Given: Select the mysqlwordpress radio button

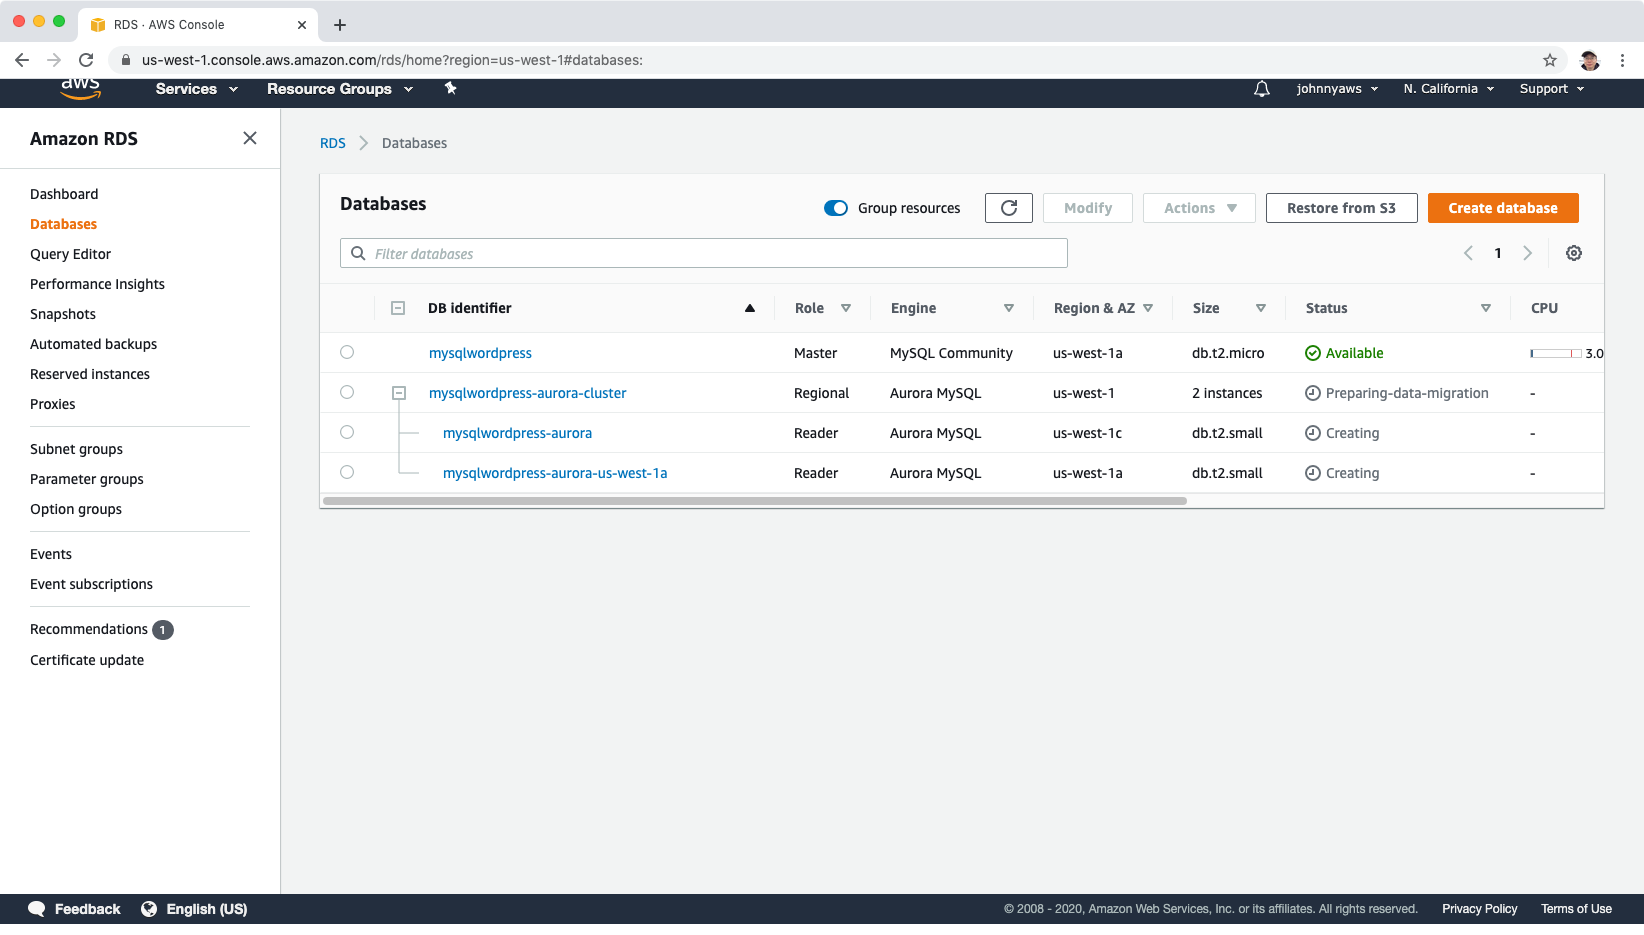Looking at the screenshot, I should pyautogui.click(x=347, y=352).
